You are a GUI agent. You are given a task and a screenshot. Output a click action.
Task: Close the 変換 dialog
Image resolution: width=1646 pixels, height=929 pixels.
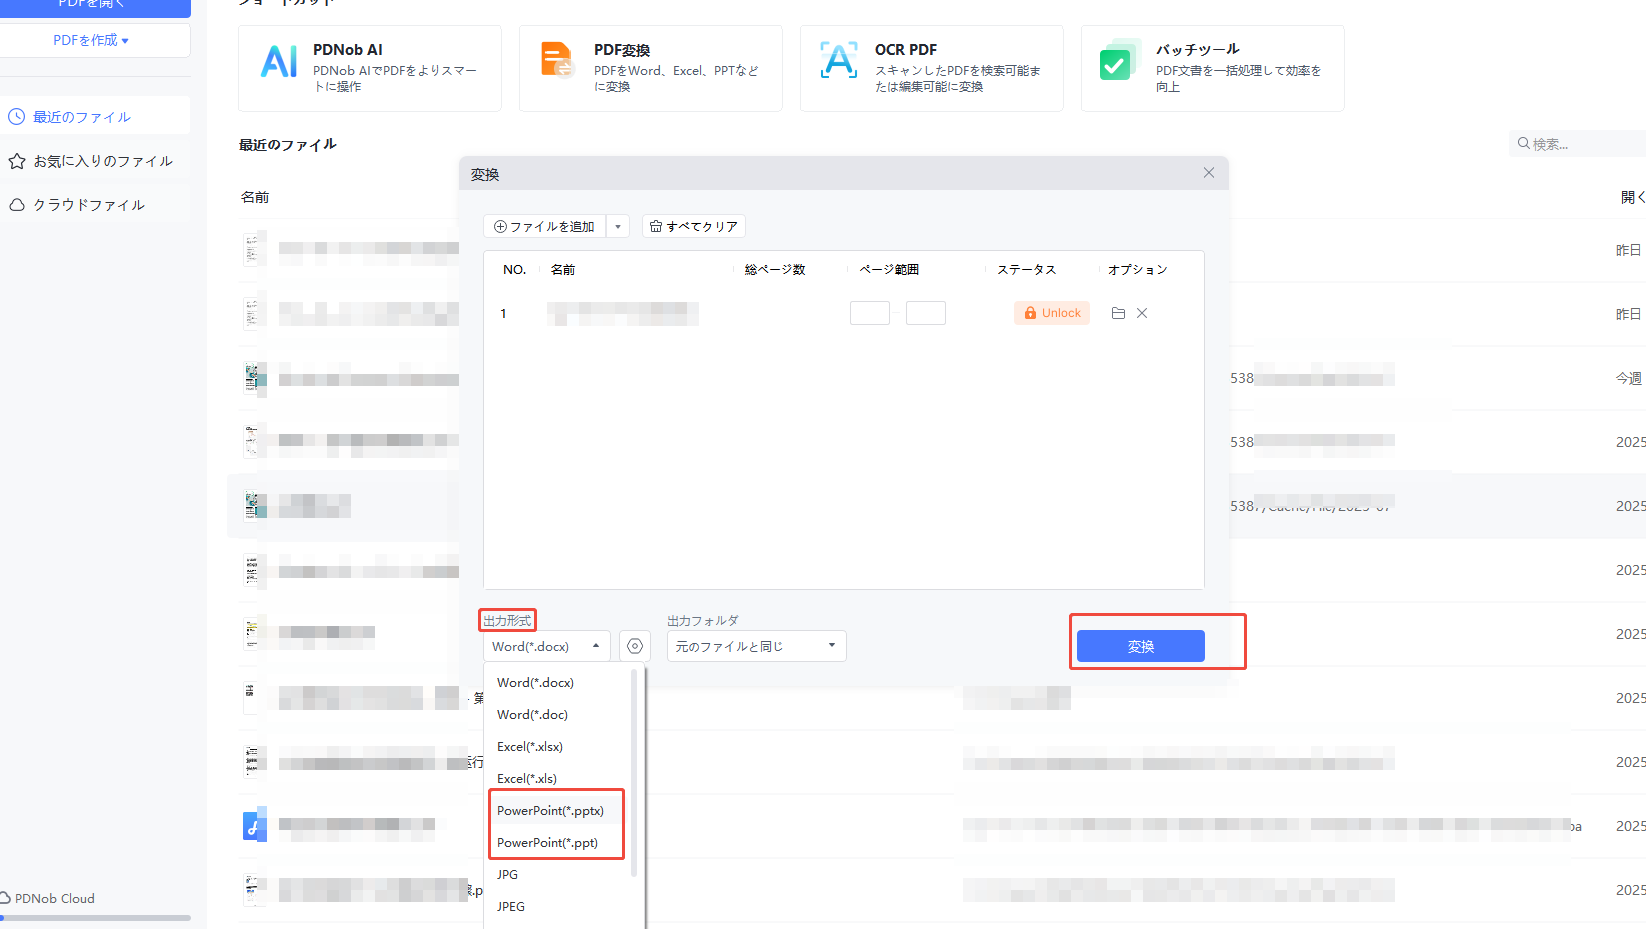pyautogui.click(x=1209, y=173)
